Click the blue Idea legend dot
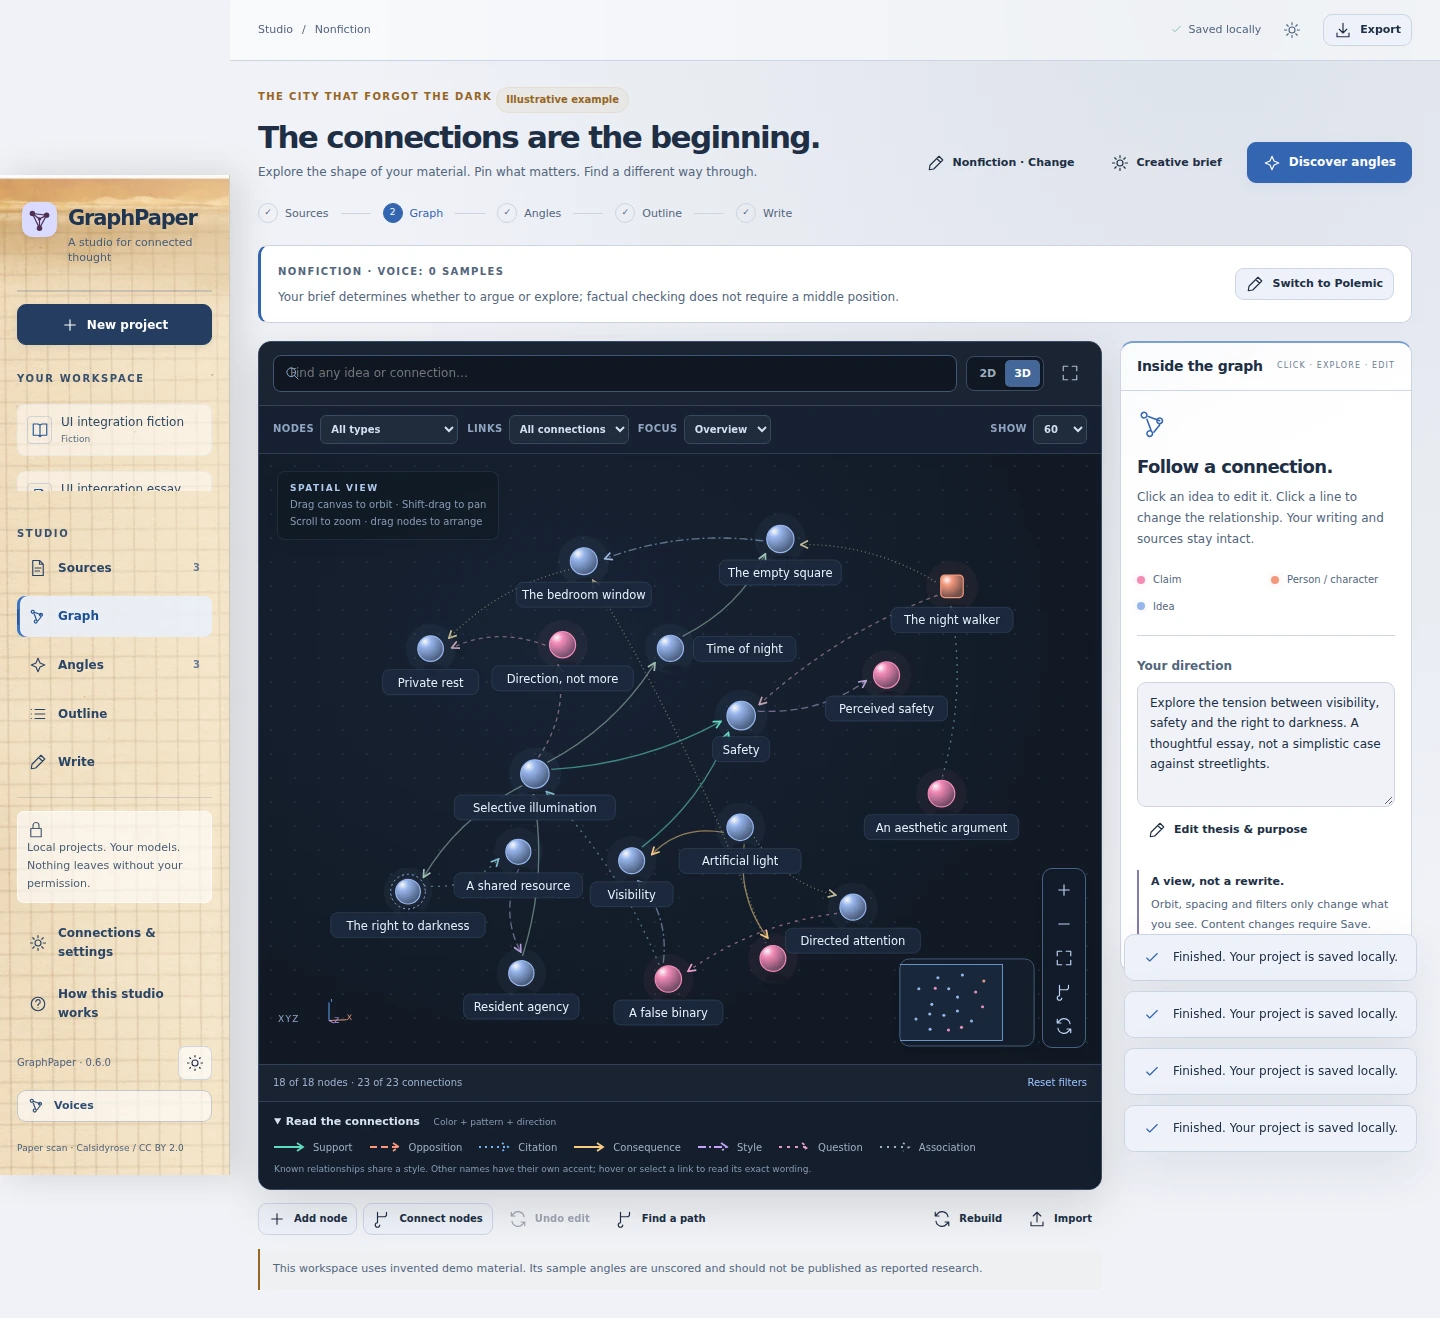Image resolution: width=1440 pixels, height=1318 pixels. click(1141, 606)
